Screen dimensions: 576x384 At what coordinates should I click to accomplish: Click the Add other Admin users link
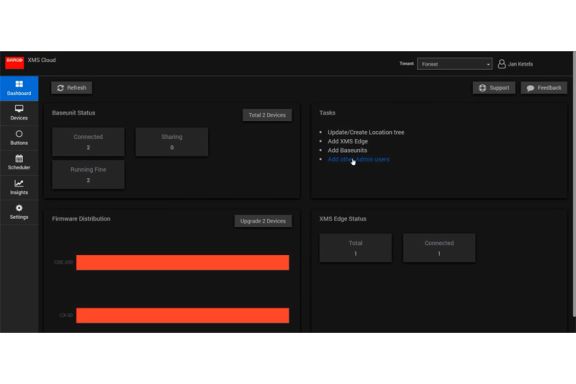359,159
